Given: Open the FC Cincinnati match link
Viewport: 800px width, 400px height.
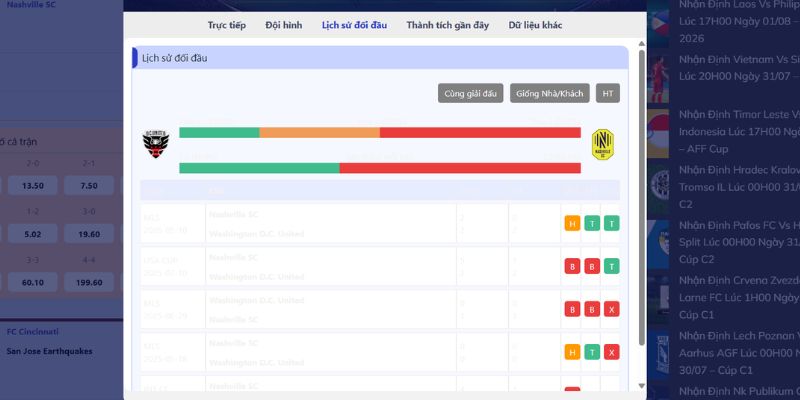Looking at the screenshot, I should click(x=33, y=332).
